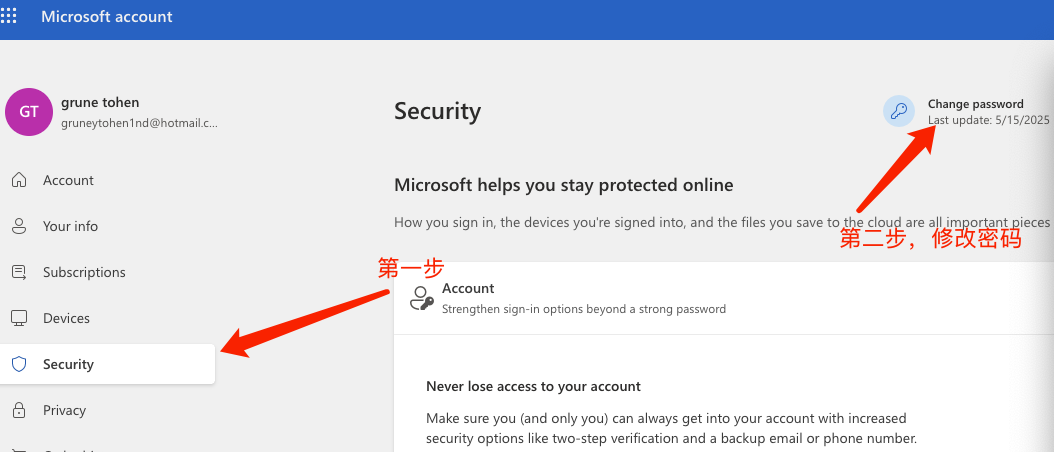Open the Privacy sidebar item
The width and height of the screenshot is (1054, 452).
coord(64,410)
